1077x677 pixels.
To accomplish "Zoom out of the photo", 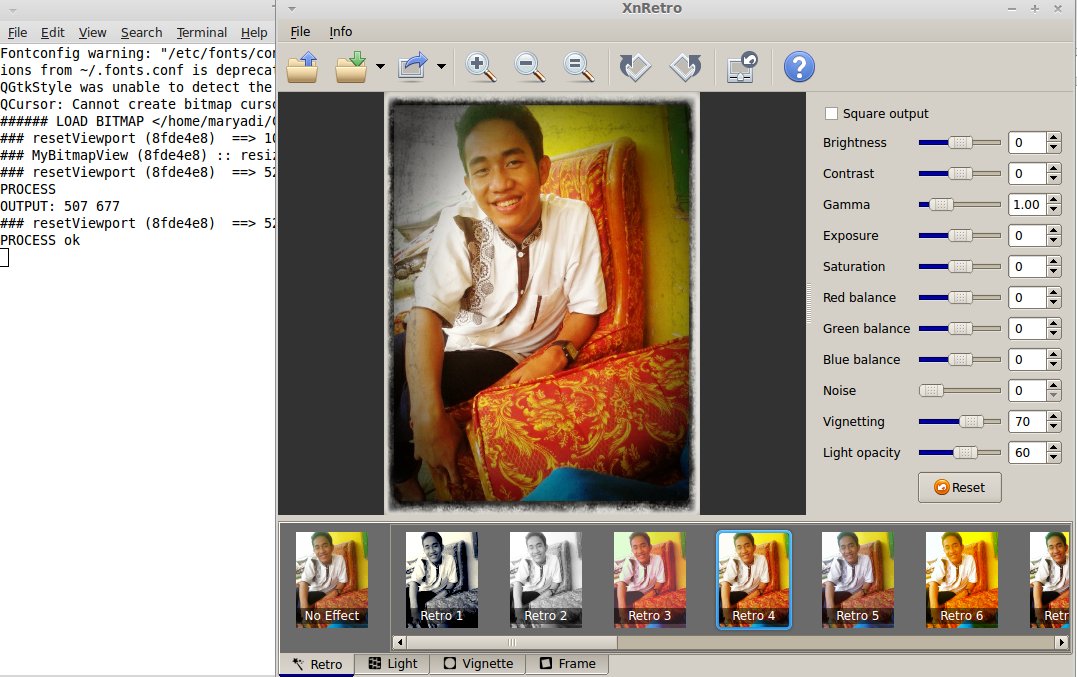I will 530,67.
